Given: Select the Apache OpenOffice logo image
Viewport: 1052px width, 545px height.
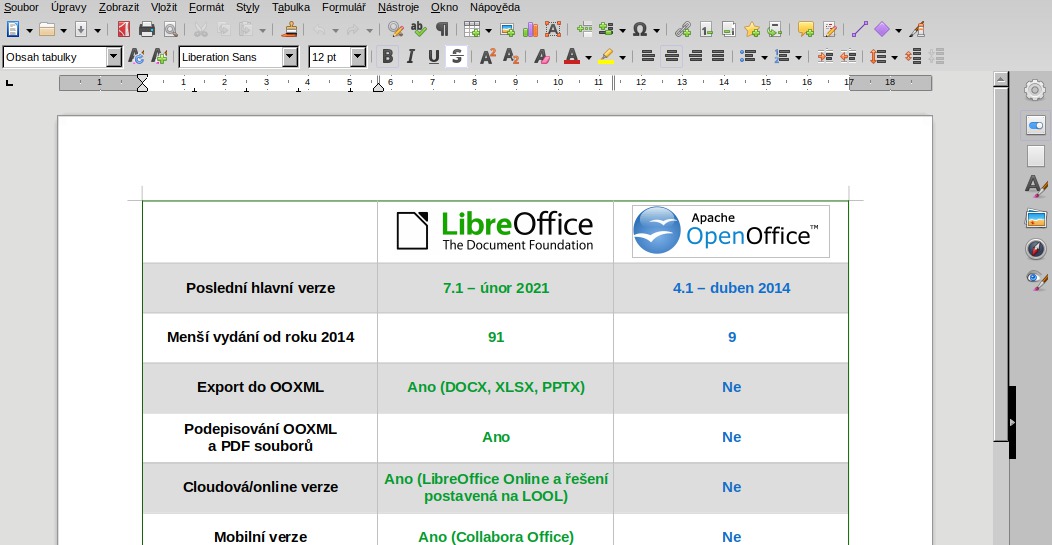Looking at the screenshot, I should point(731,231).
